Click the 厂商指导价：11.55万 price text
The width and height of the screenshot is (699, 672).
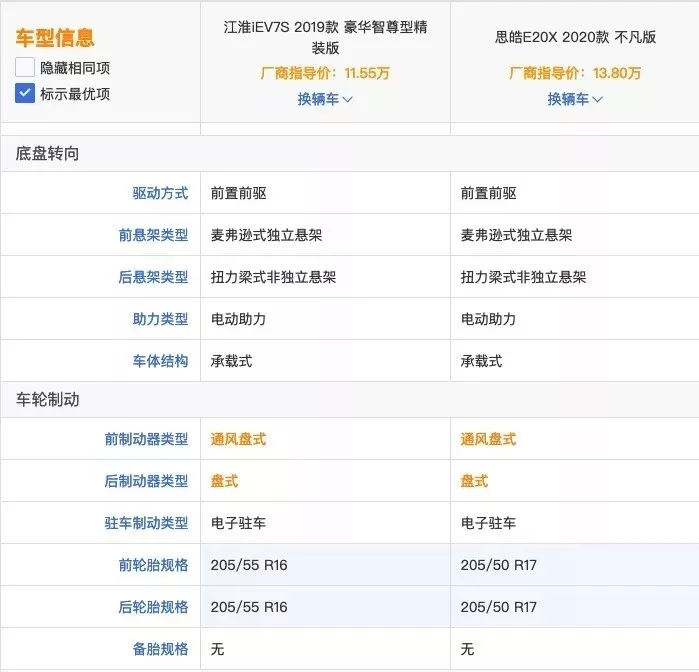[325, 73]
